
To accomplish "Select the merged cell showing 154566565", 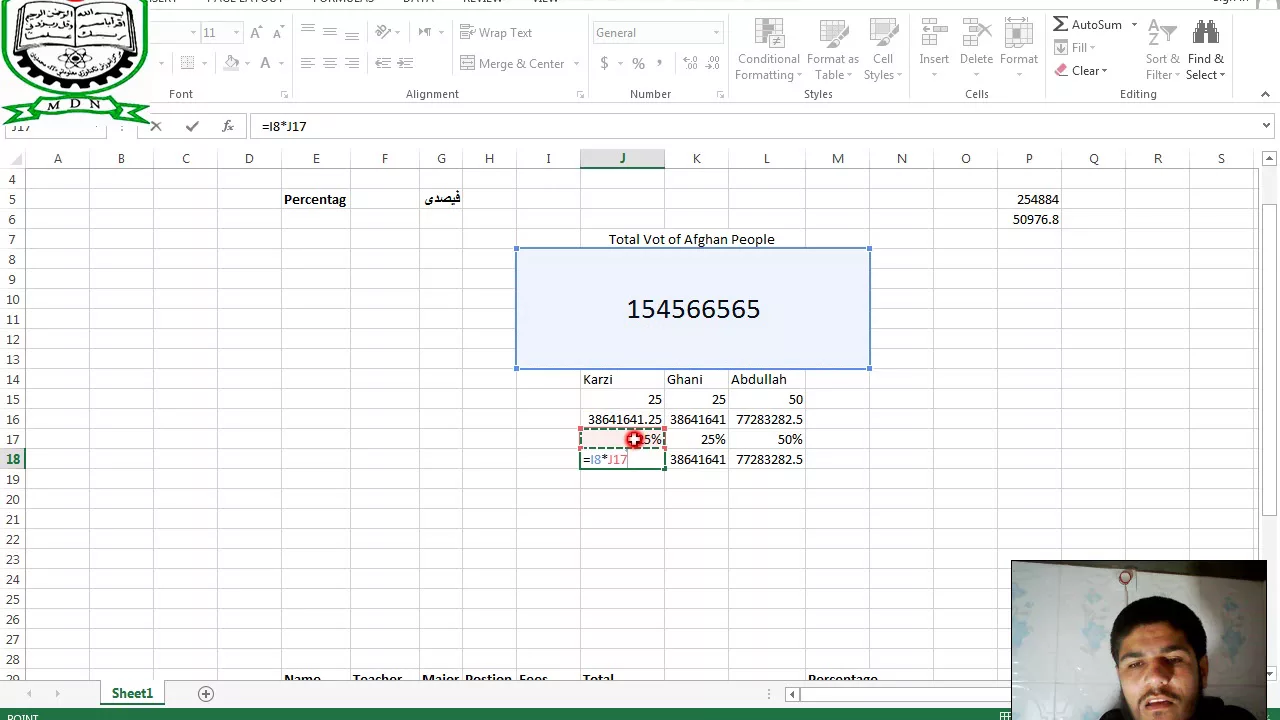I will point(693,309).
